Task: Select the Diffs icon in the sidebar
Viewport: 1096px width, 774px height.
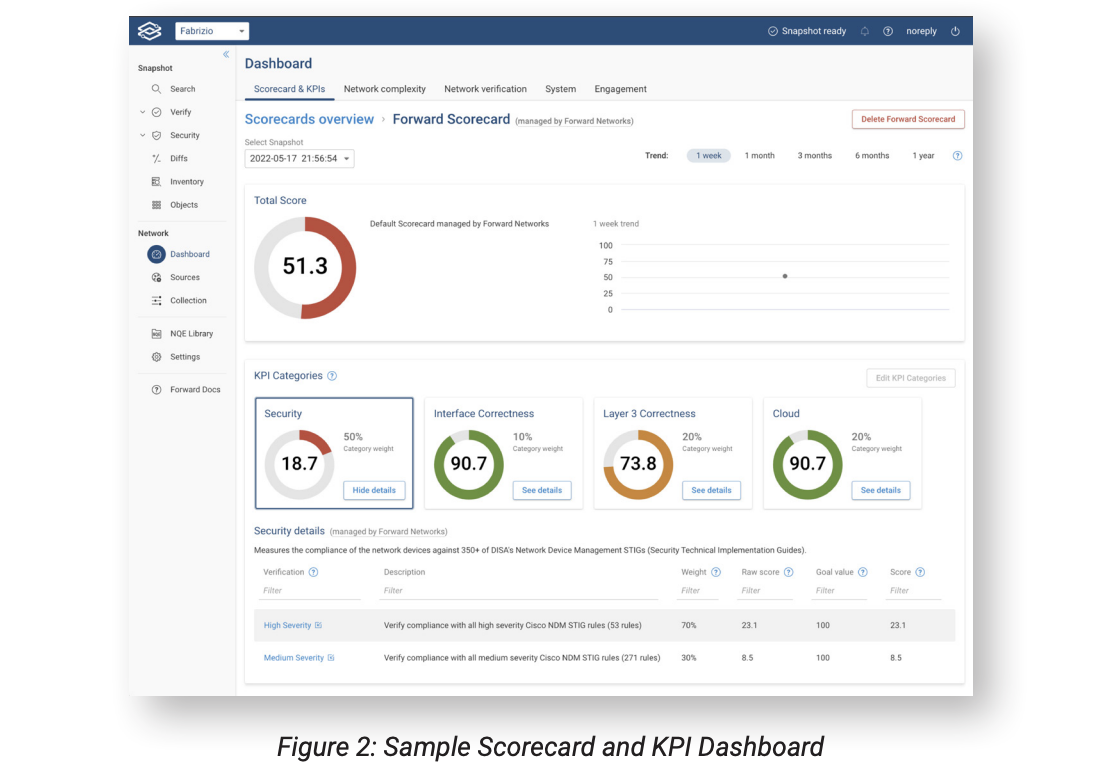Action: point(180,158)
